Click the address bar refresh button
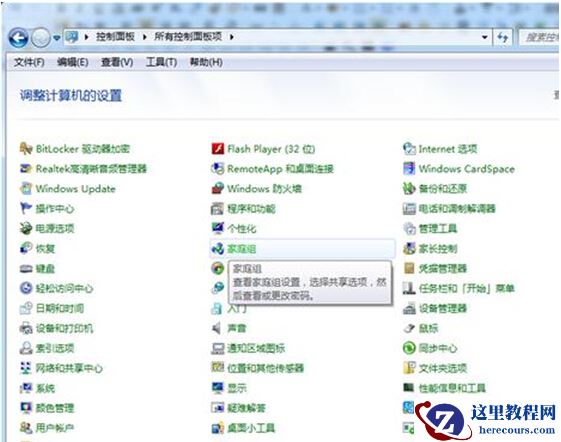561x442 pixels. pos(503,37)
